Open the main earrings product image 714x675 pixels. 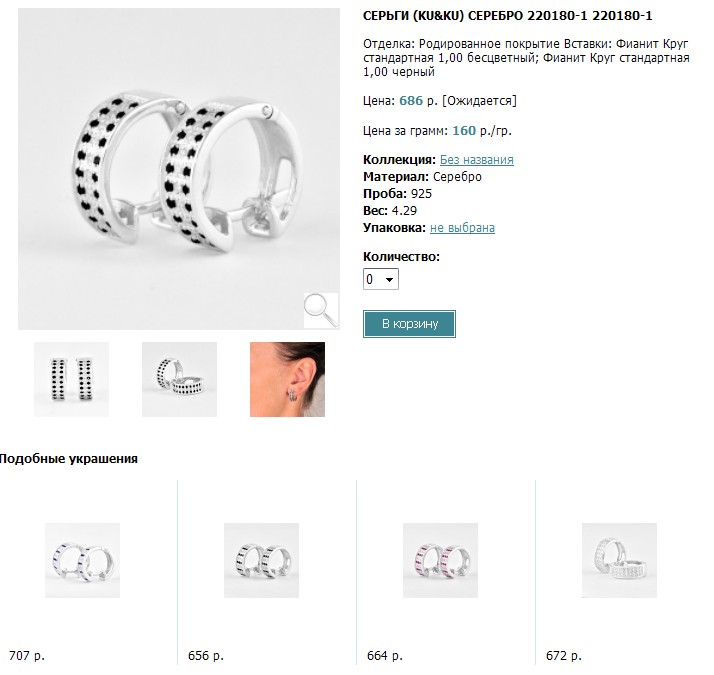179,169
